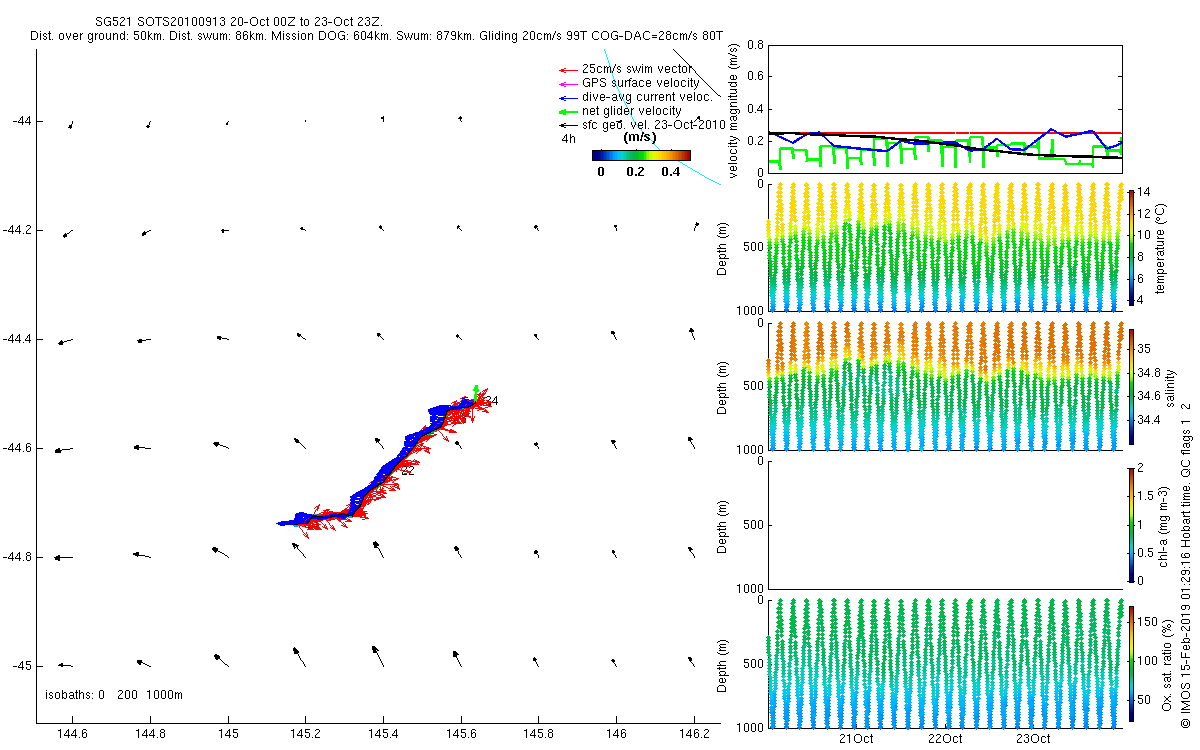Click the magenta GPS surface velocity arrow
The image size is (1200, 750).
pyautogui.click(x=566, y=83)
